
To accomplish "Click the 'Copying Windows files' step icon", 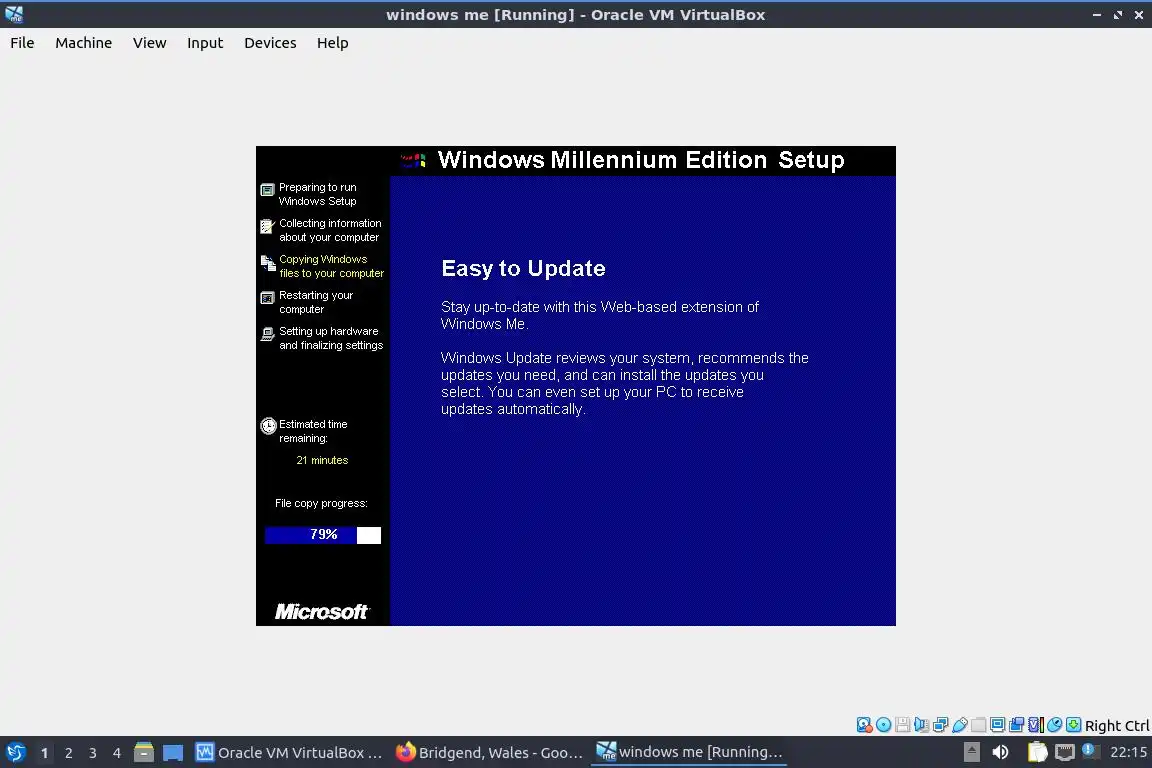I will pos(268,263).
